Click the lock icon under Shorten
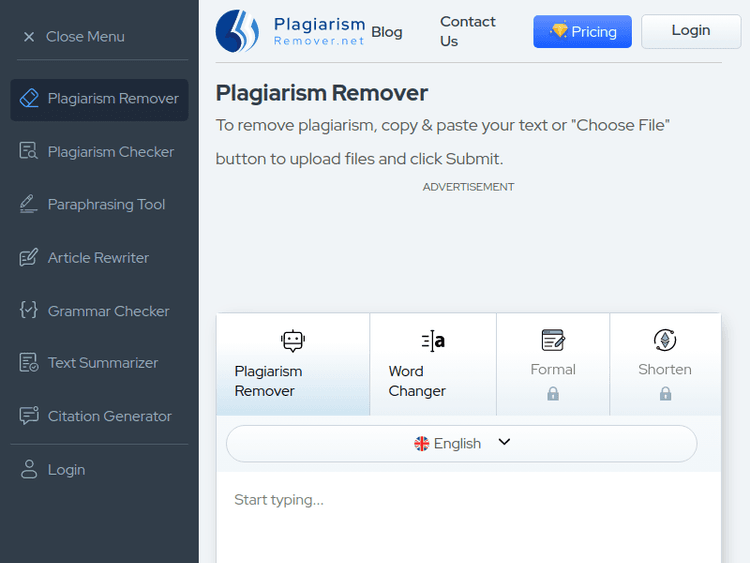750x563 pixels. [665, 394]
